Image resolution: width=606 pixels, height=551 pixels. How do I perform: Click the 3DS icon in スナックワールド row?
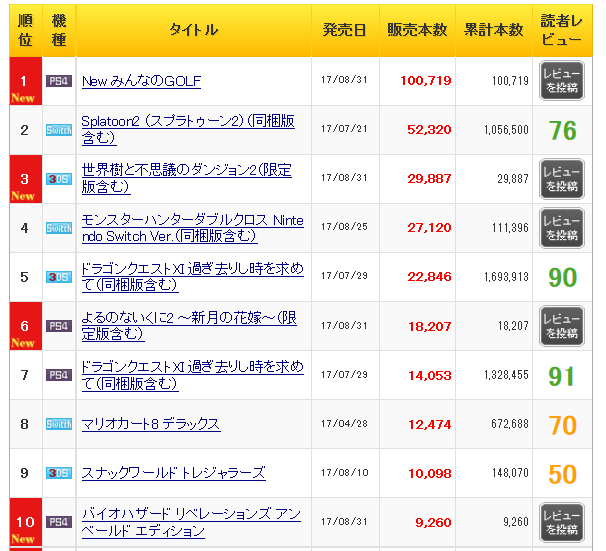click(59, 473)
